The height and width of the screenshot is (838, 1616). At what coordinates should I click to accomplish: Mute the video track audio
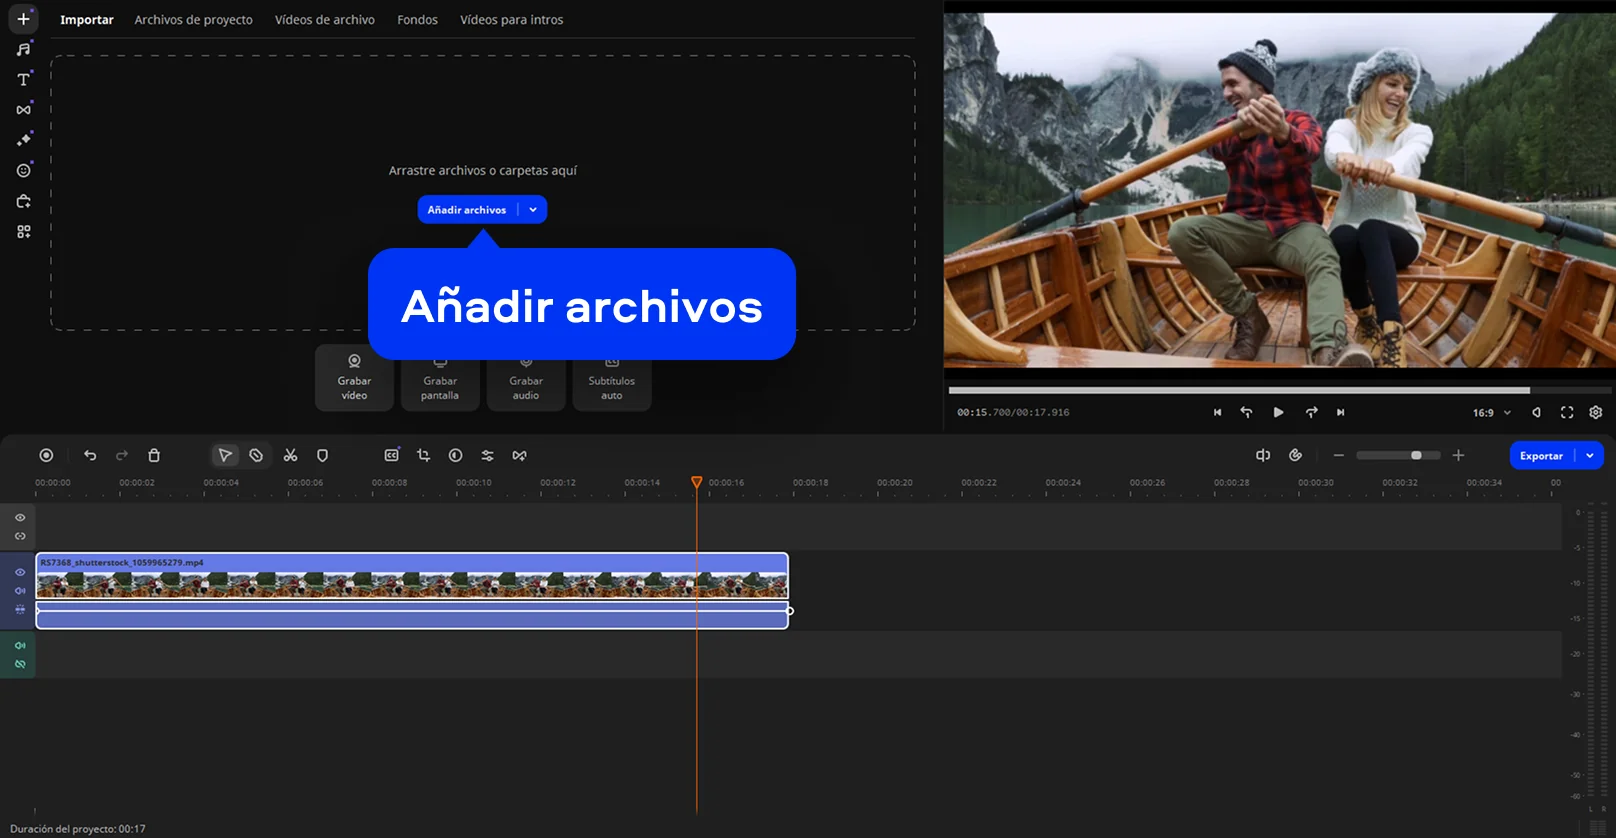pyautogui.click(x=20, y=591)
